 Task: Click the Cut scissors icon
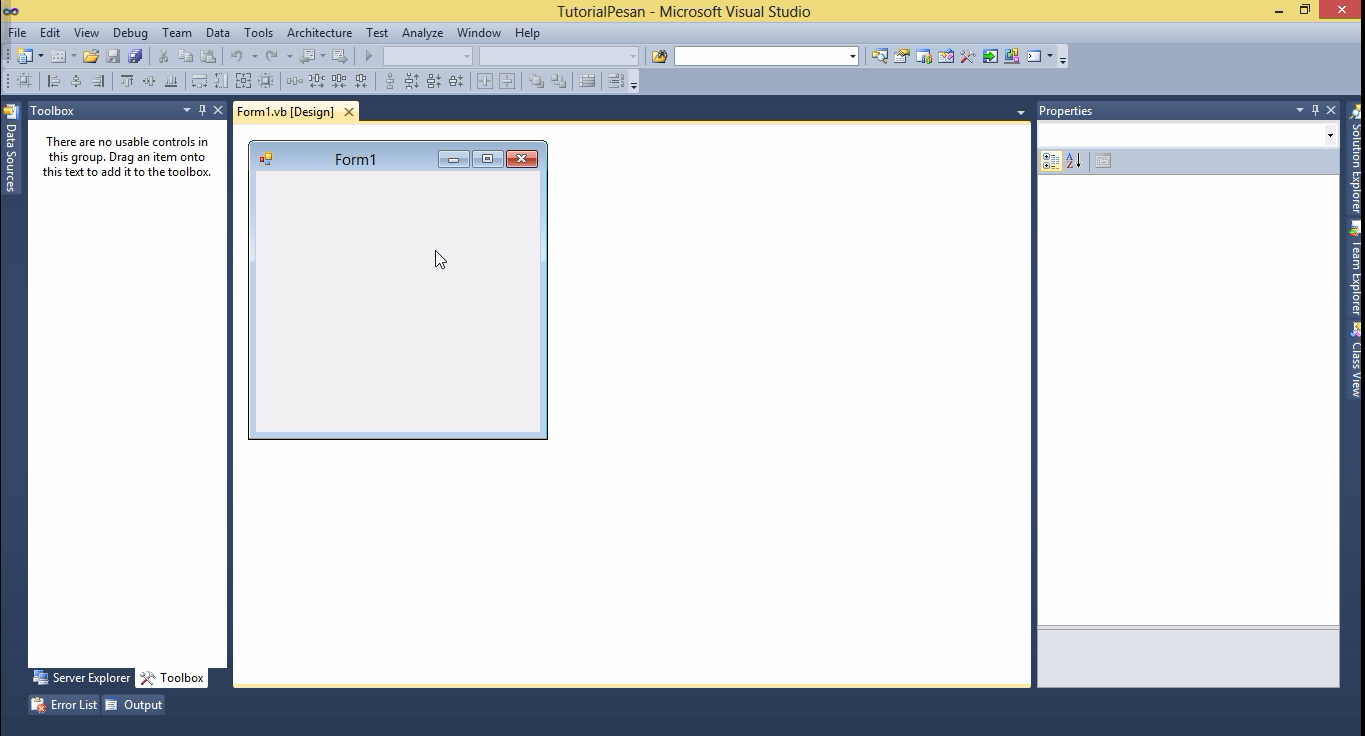(x=164, y=56)
